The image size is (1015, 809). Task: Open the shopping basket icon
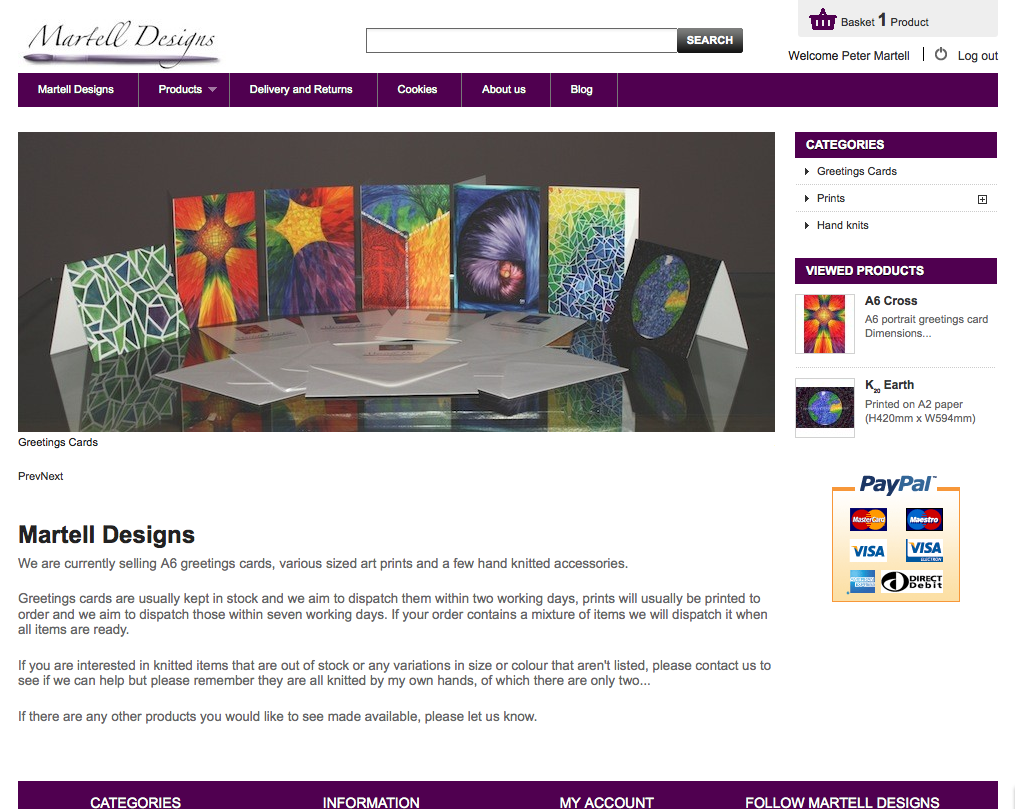[x=822, y=19]
